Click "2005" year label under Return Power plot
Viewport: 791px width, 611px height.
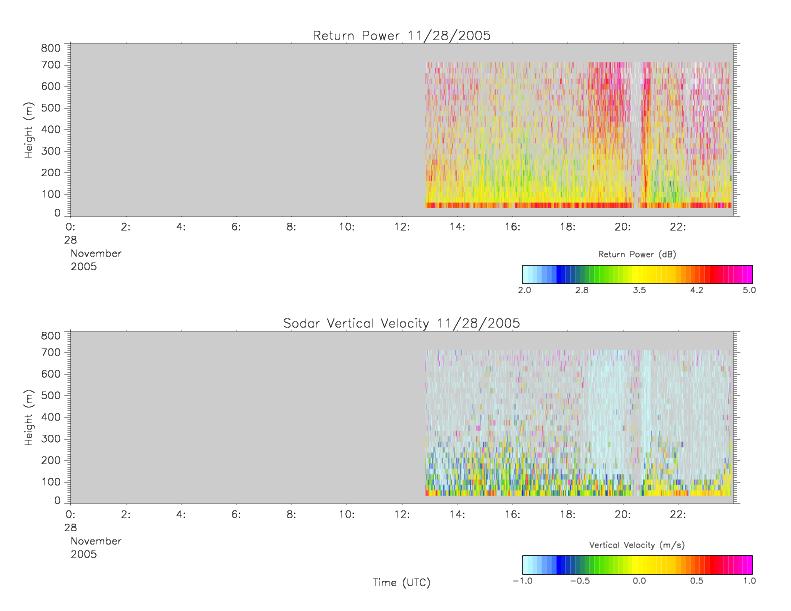pos(83,266)
